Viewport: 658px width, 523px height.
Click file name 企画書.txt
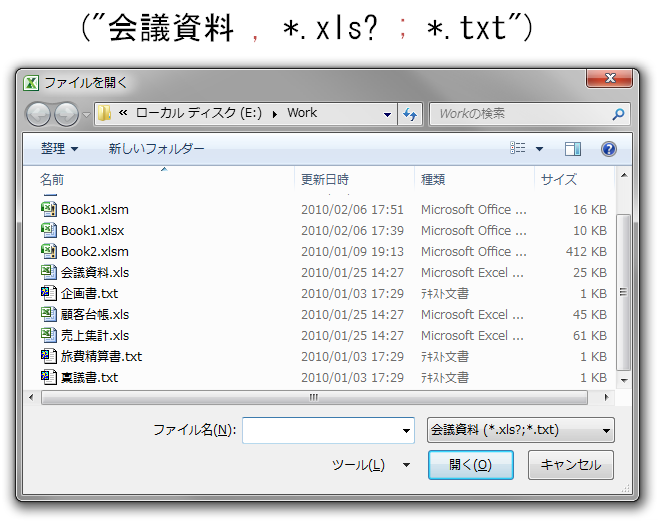click(89, 293)
